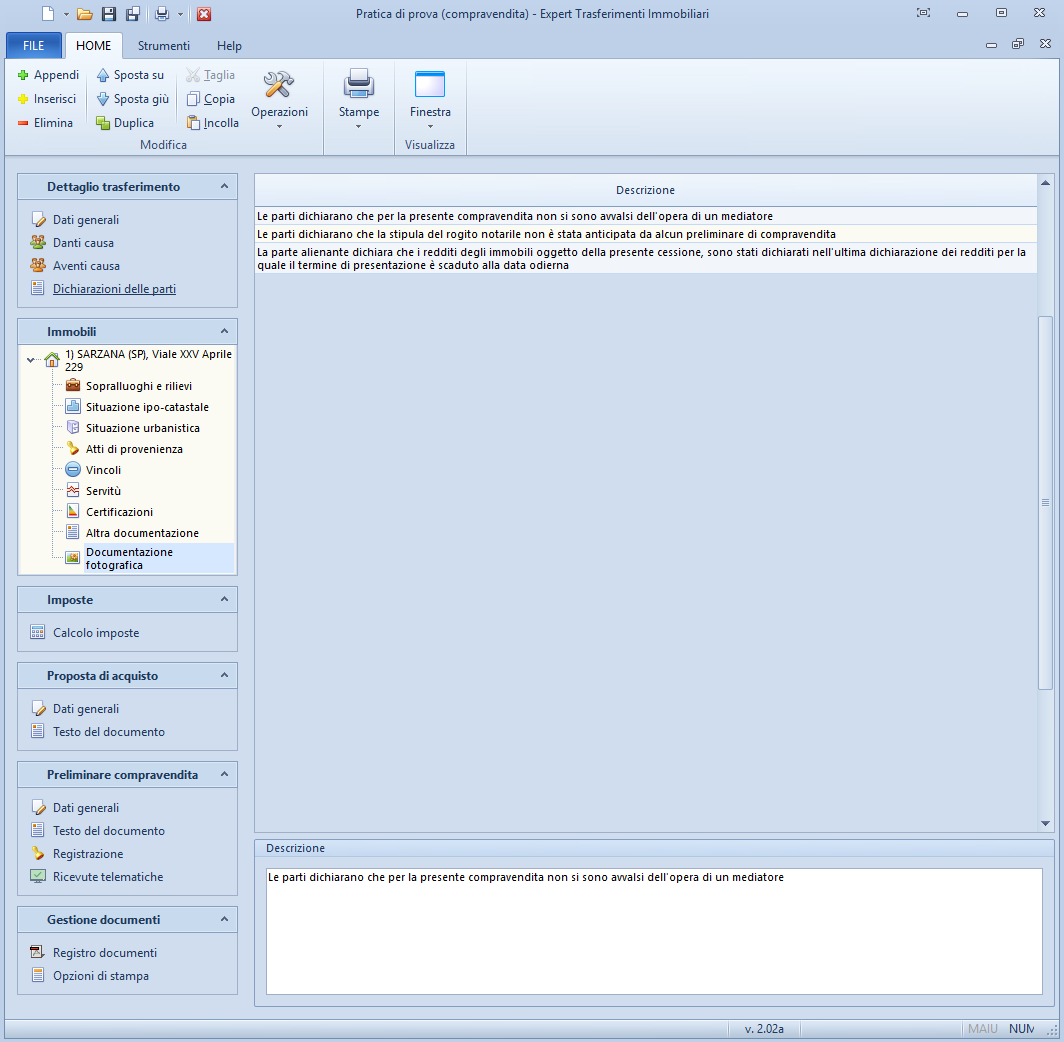Click the Appendi green plus icon
This screenshot has width=1064, height=1042.
tap(23, 75)
